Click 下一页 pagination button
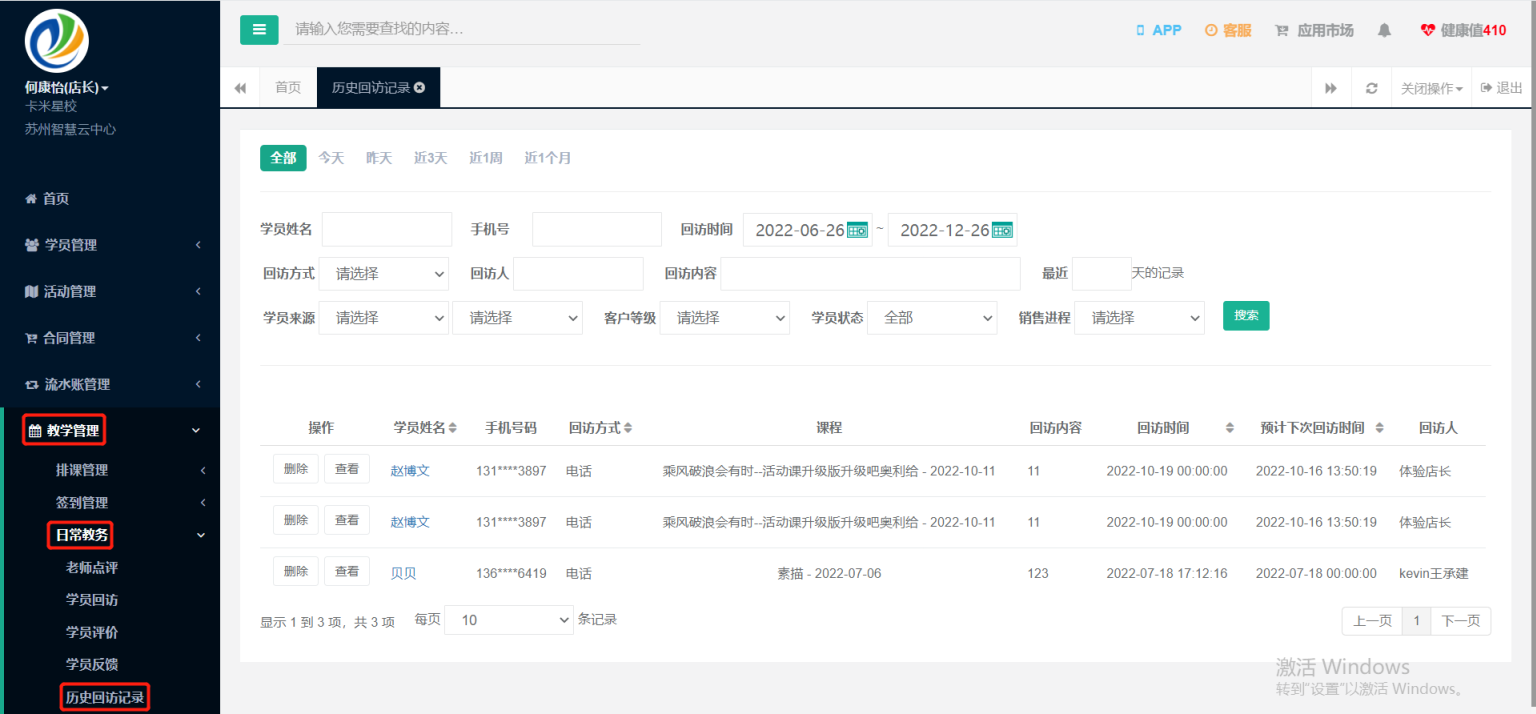This screenshot has width=1536, height=714. (1461, 621)
